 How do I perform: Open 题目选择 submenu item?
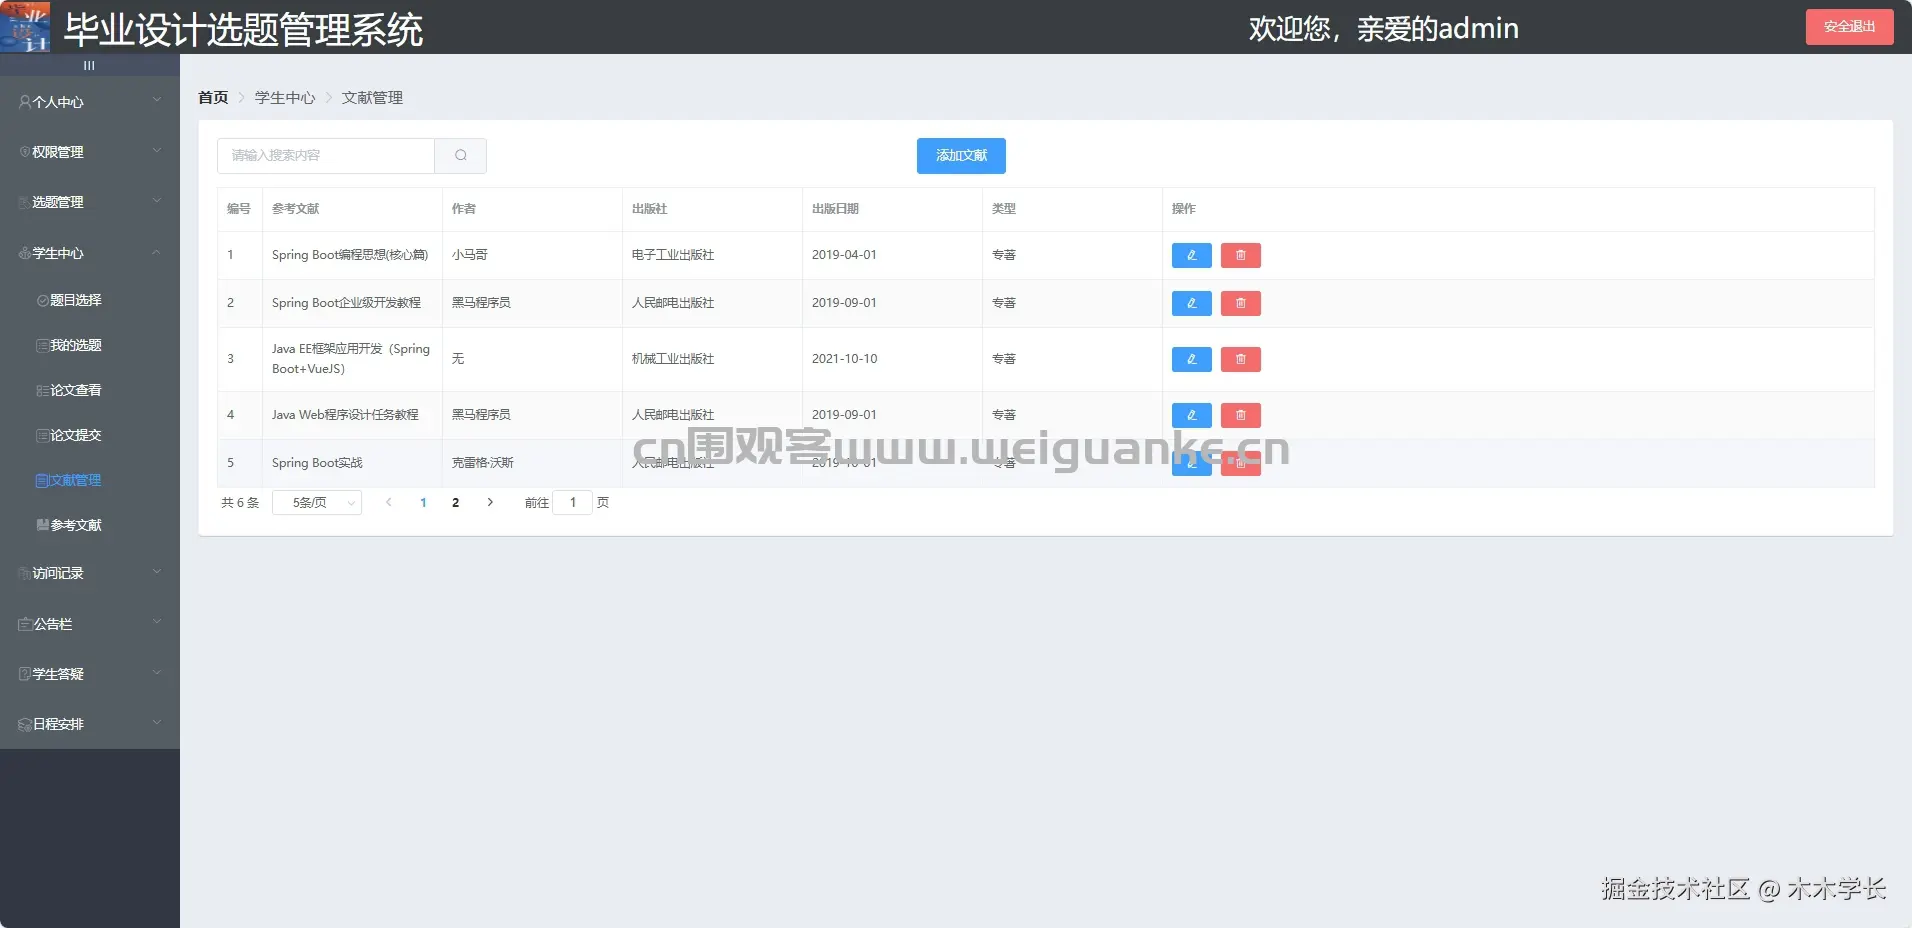coord(90,300)
